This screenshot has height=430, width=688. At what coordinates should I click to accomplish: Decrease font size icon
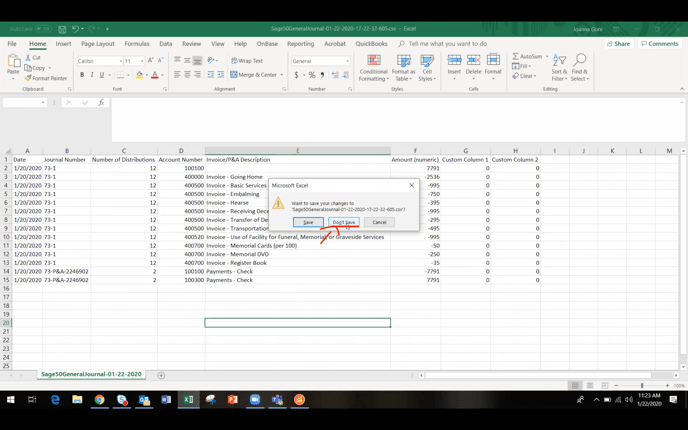coord(160,61)
